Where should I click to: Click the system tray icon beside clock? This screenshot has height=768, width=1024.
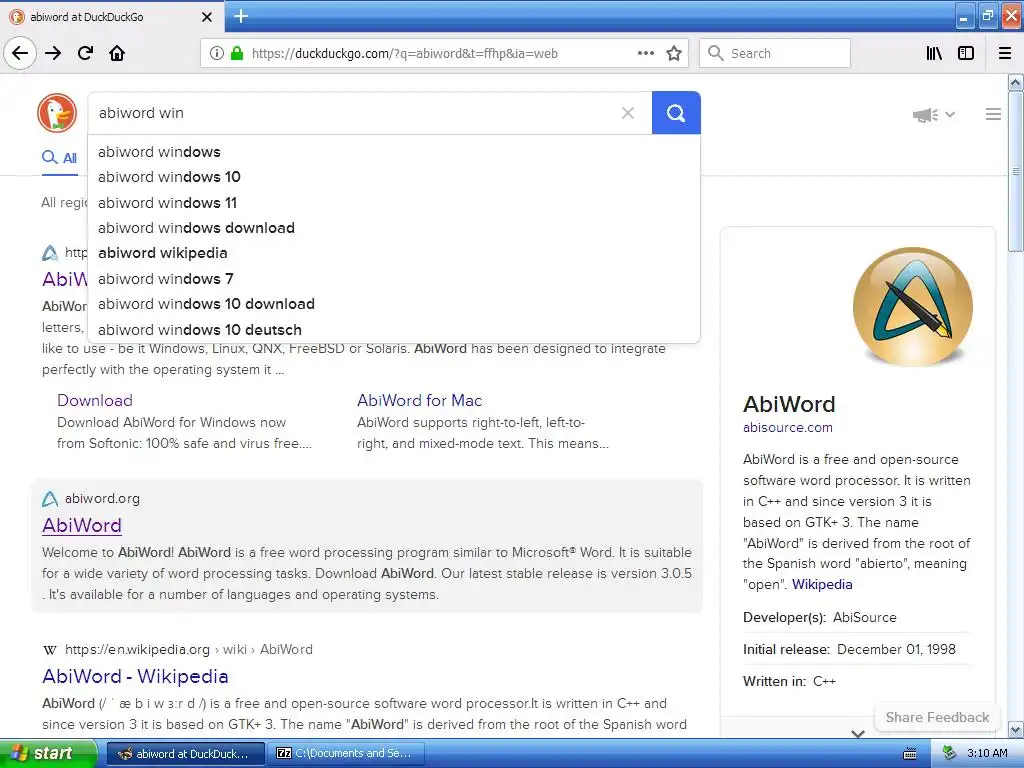(x=948, y=754)
